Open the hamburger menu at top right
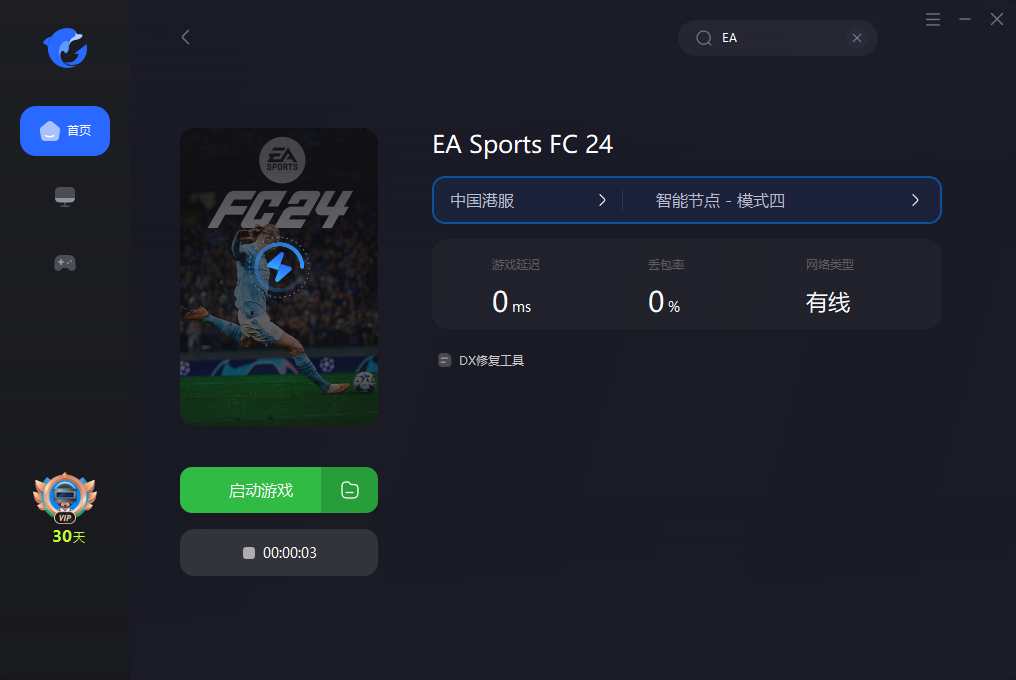Image resolution: width=1016 pixels, height=680 pixels. pos(932,19)
